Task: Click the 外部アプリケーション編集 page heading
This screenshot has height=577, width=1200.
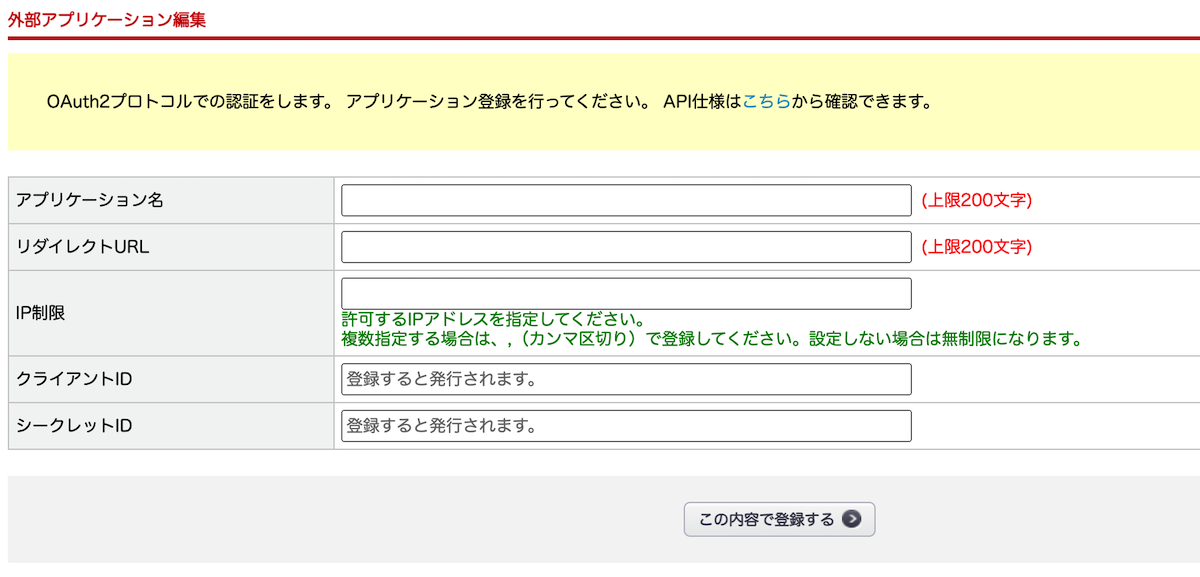Action: 107,19
